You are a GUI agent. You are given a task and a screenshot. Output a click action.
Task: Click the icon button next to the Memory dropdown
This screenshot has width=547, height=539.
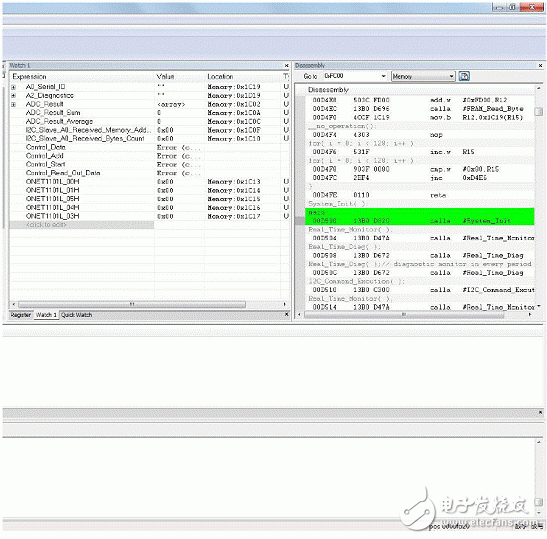[464, 76]
